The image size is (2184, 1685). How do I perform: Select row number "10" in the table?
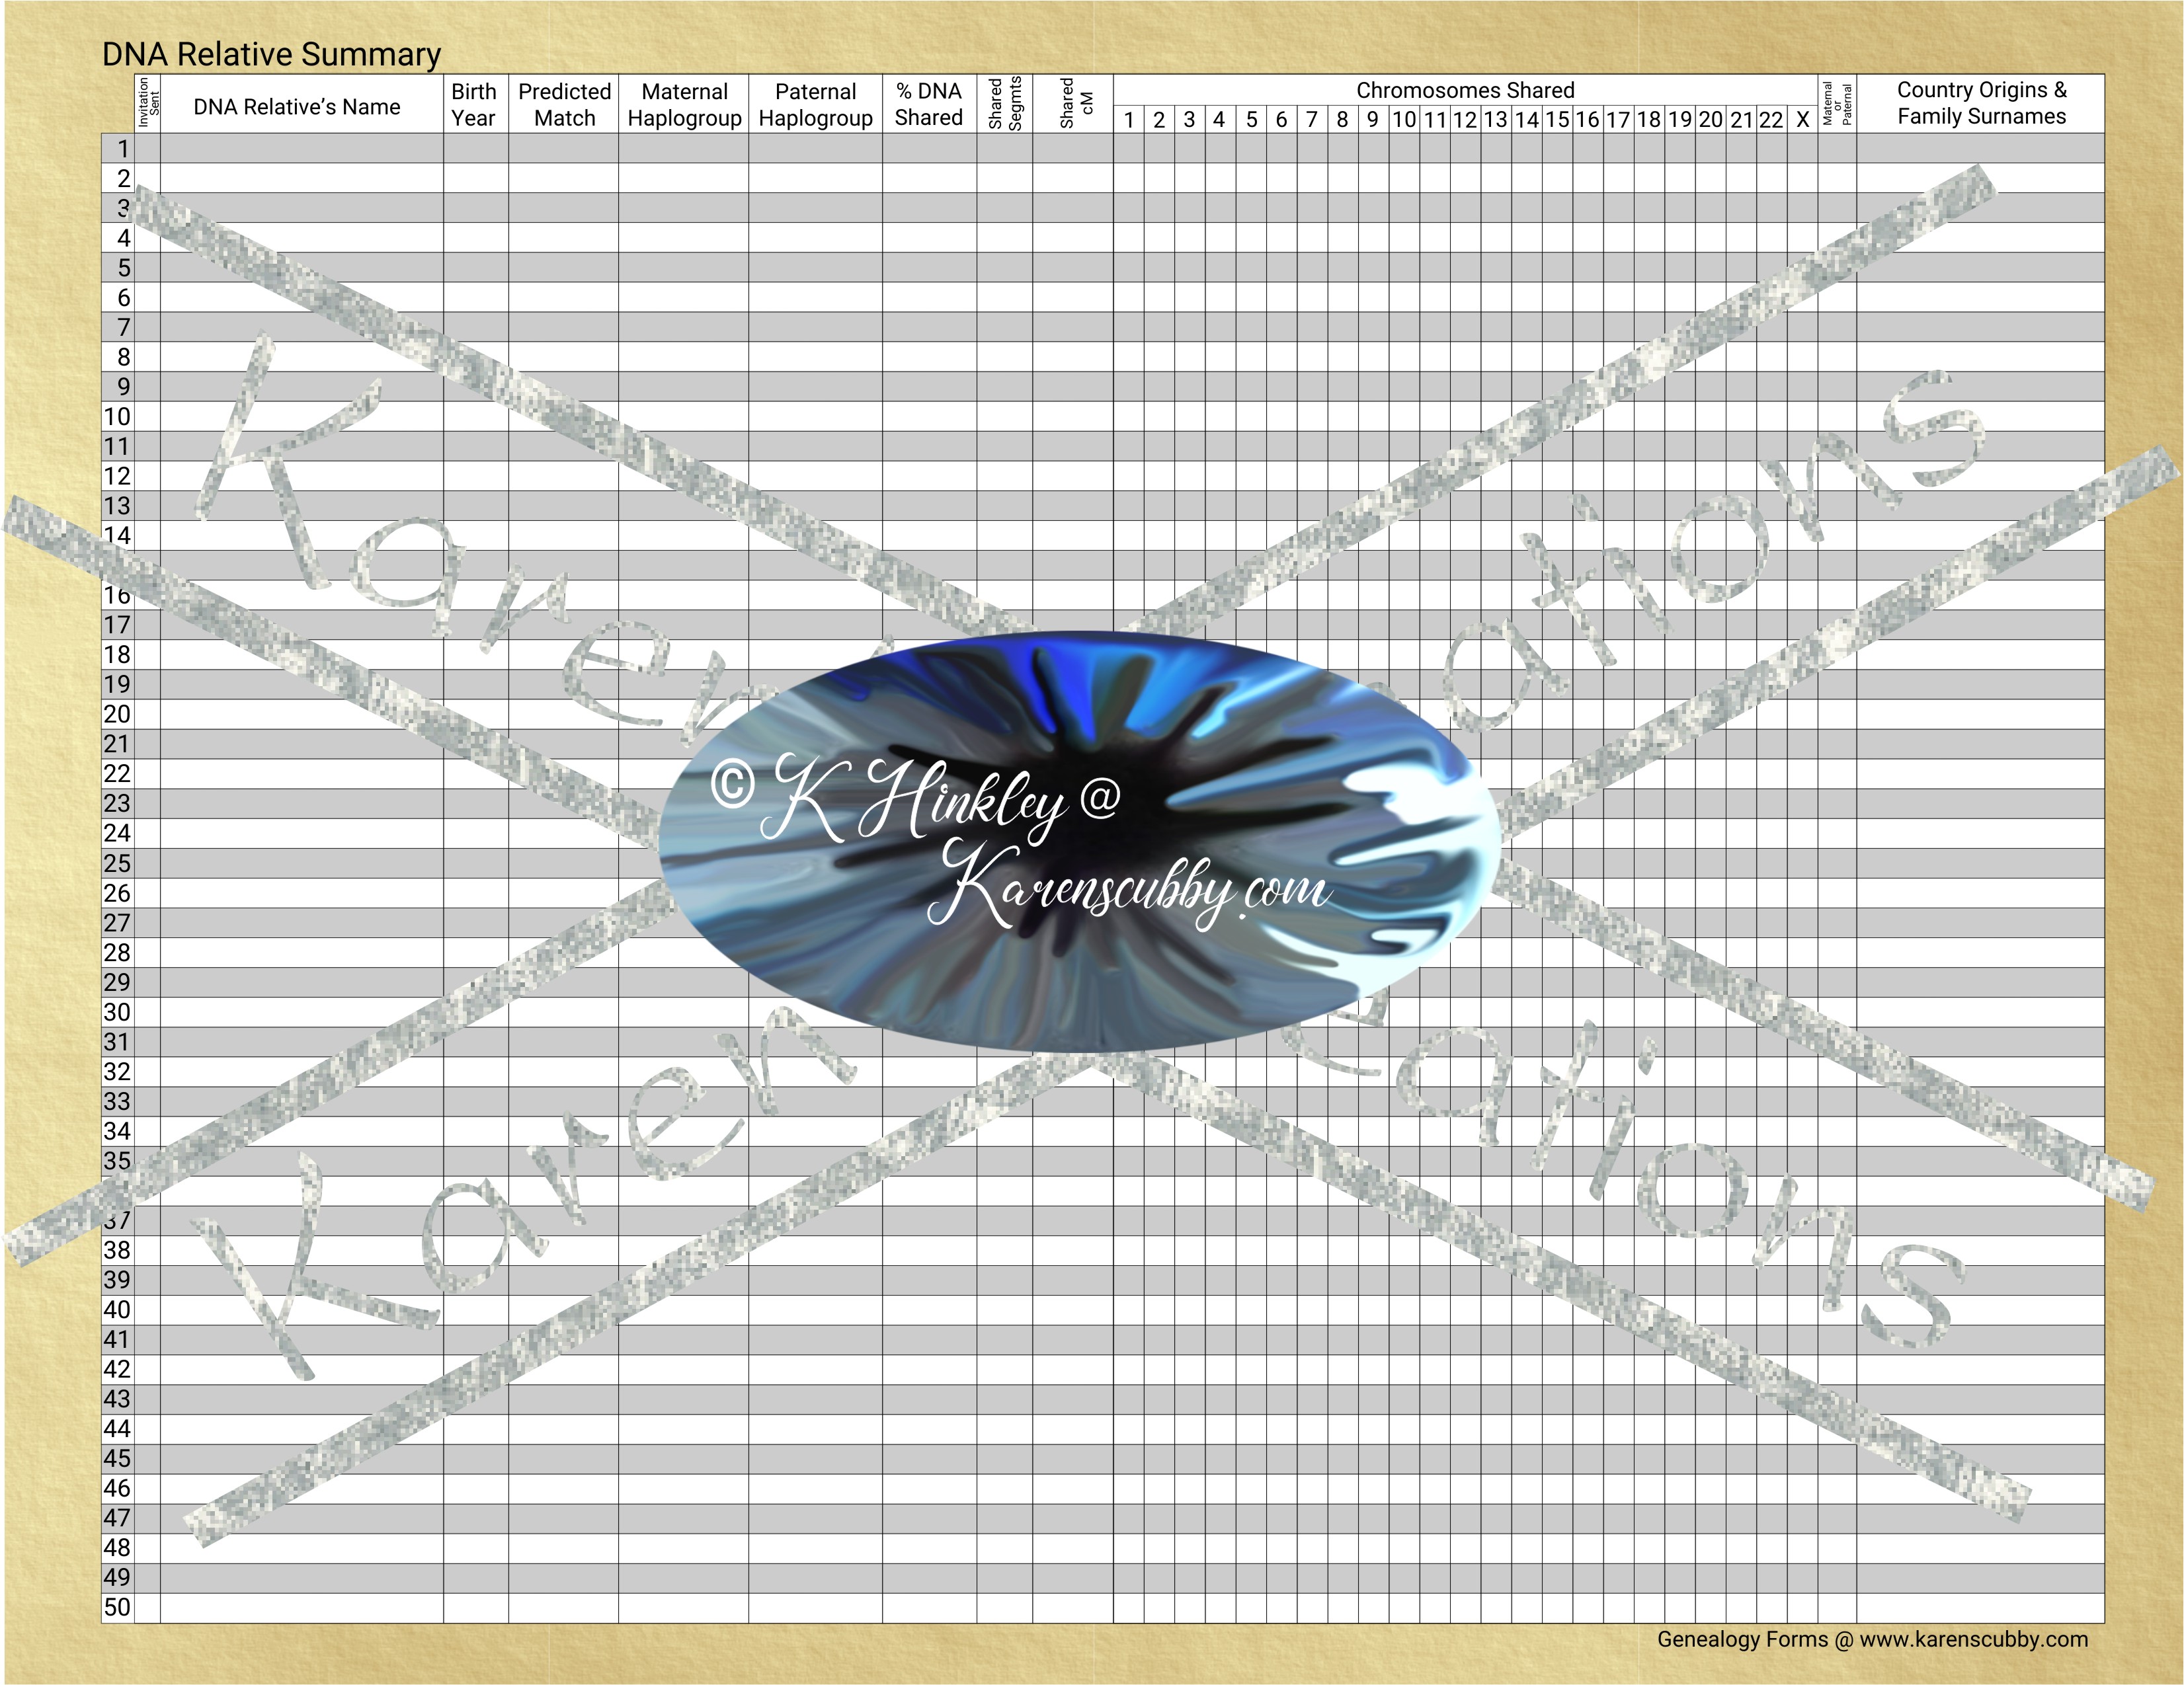pos(117,417)
